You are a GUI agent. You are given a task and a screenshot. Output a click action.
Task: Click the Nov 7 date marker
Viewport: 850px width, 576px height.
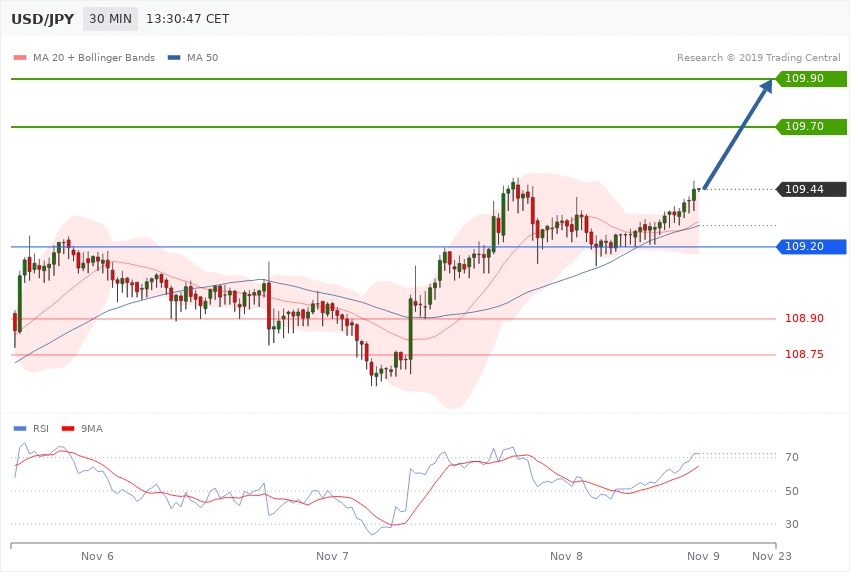pos(331,555)
